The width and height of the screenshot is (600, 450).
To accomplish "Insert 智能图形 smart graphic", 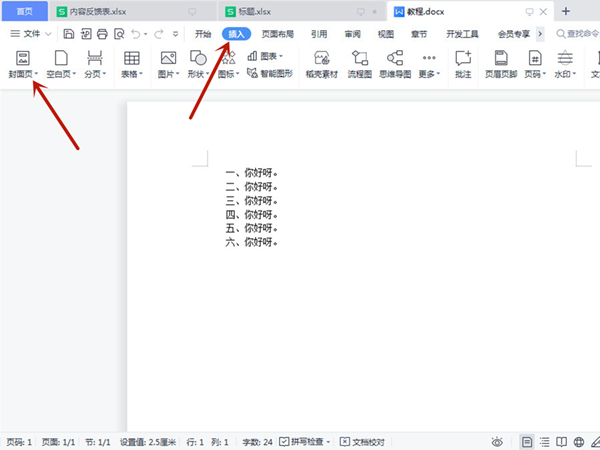I will click(x=270, y=73).
